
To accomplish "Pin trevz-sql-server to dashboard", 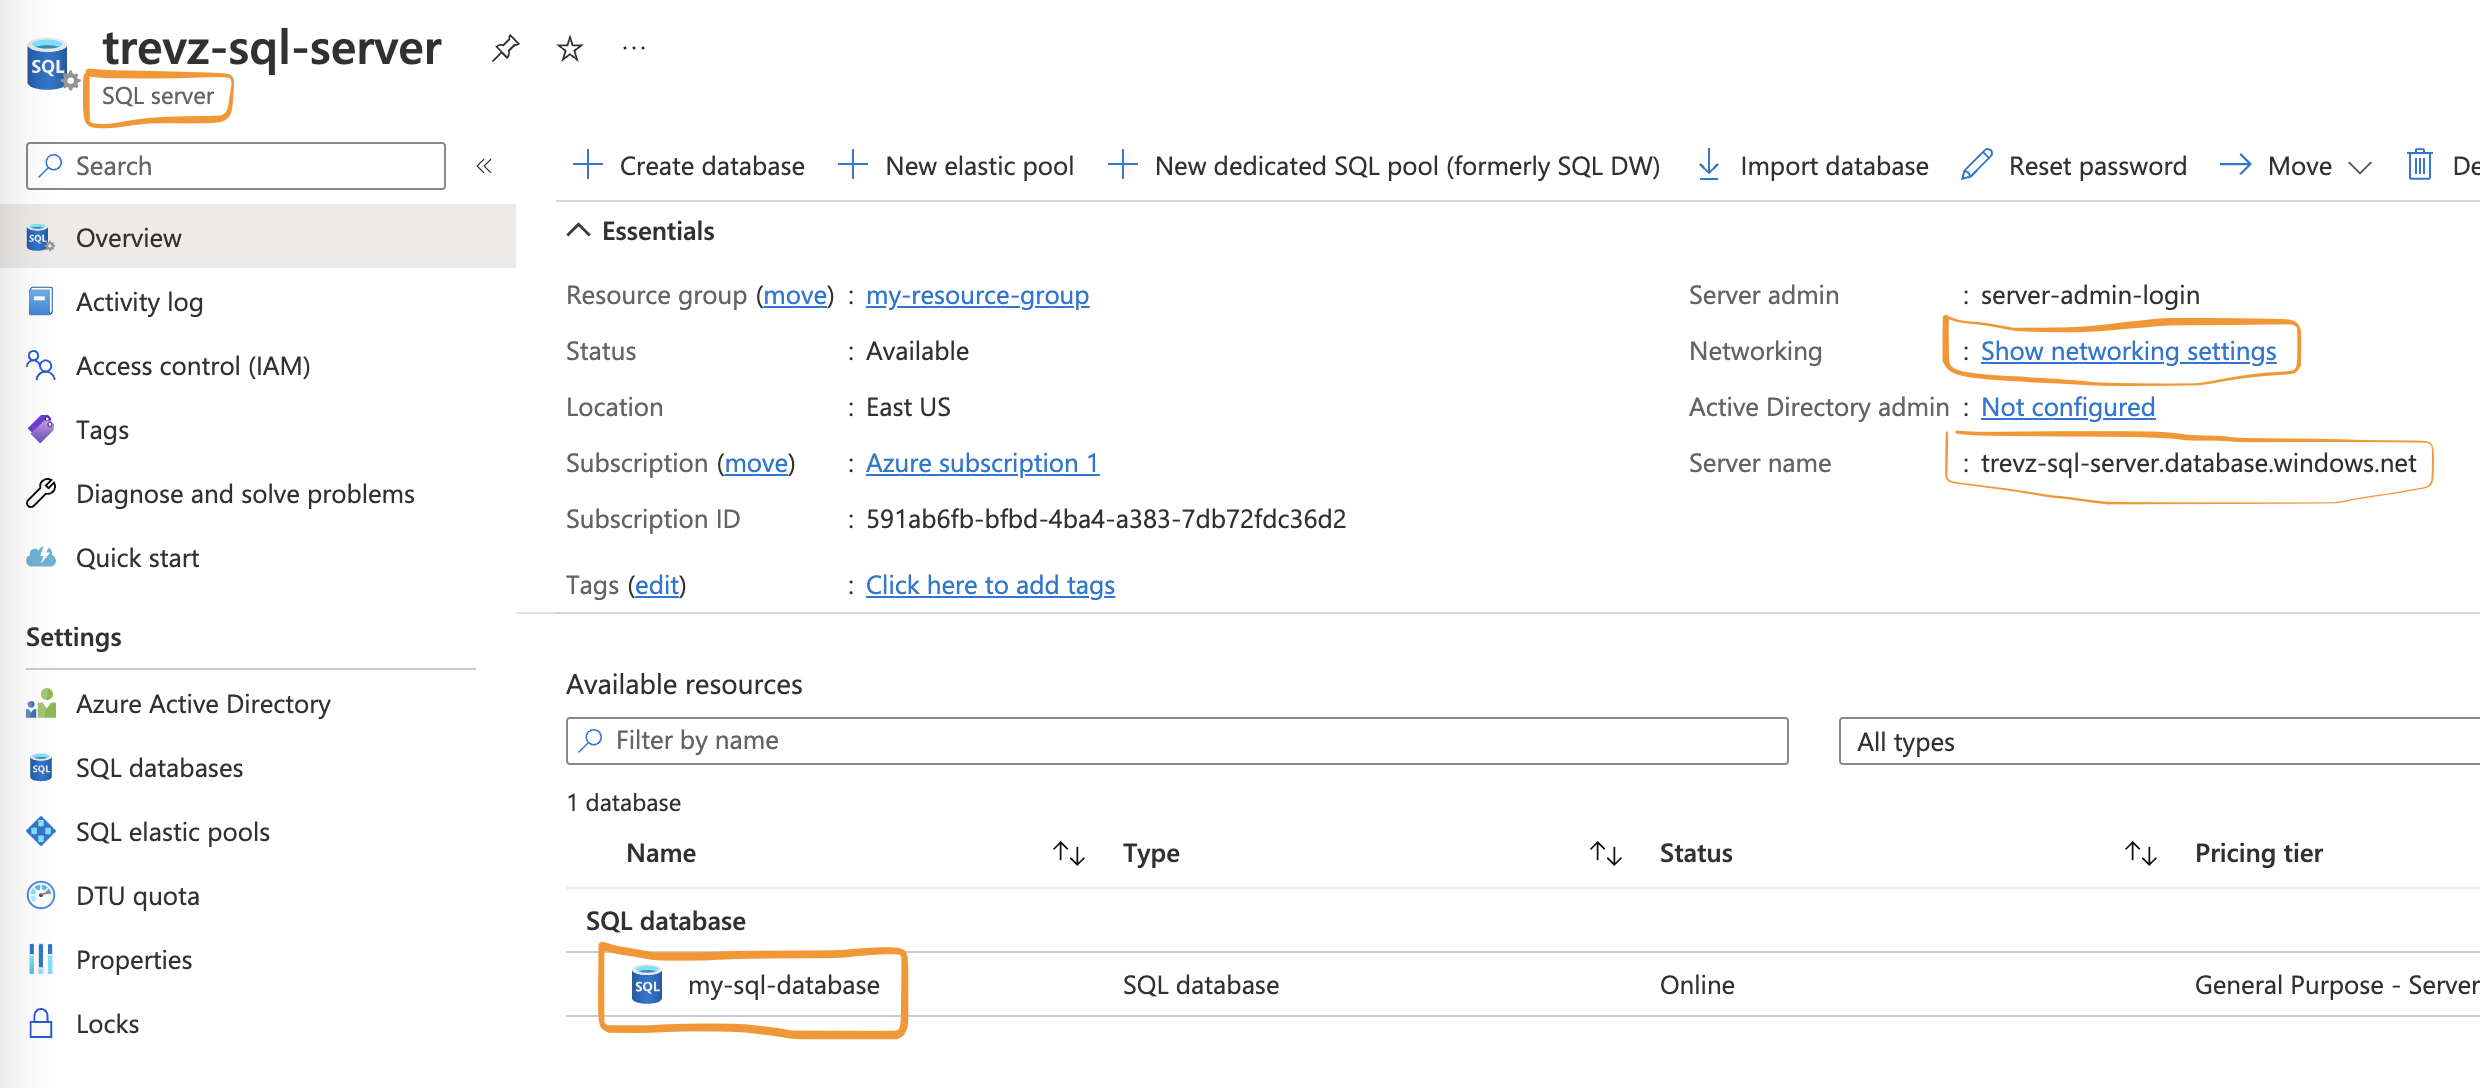I will pyautogui.click(x=506, y=48).
